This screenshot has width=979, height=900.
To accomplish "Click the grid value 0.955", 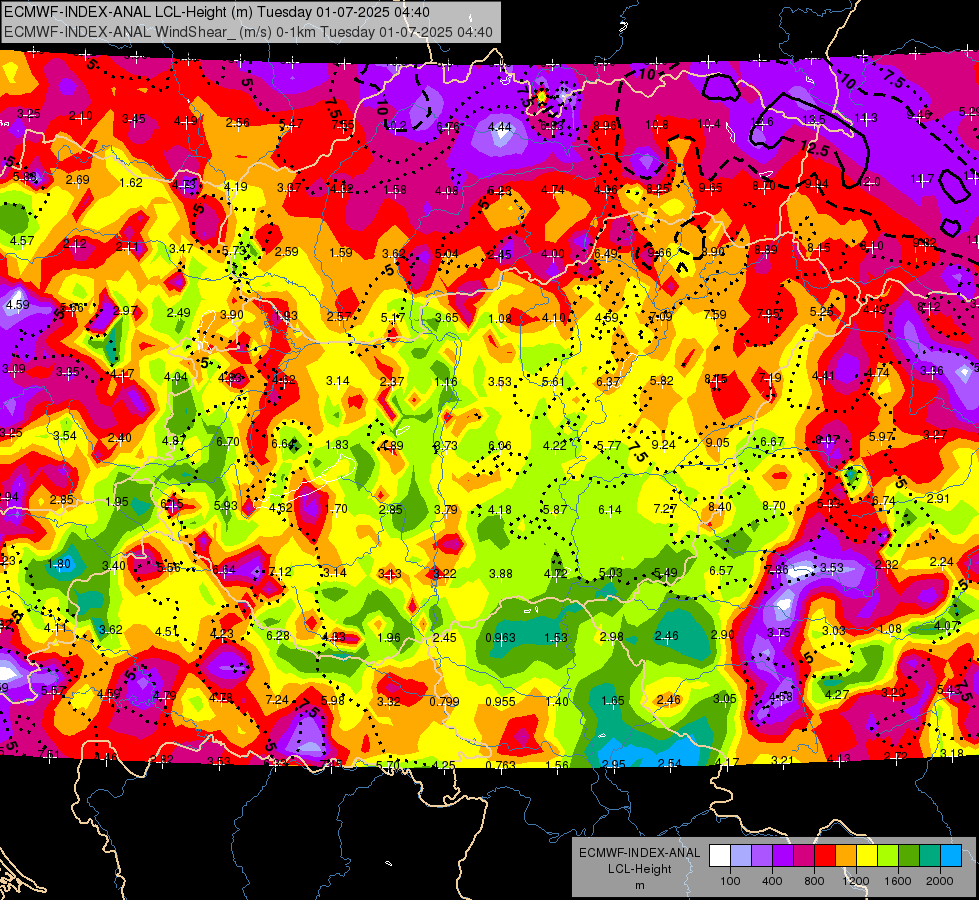I will [501, 701].
